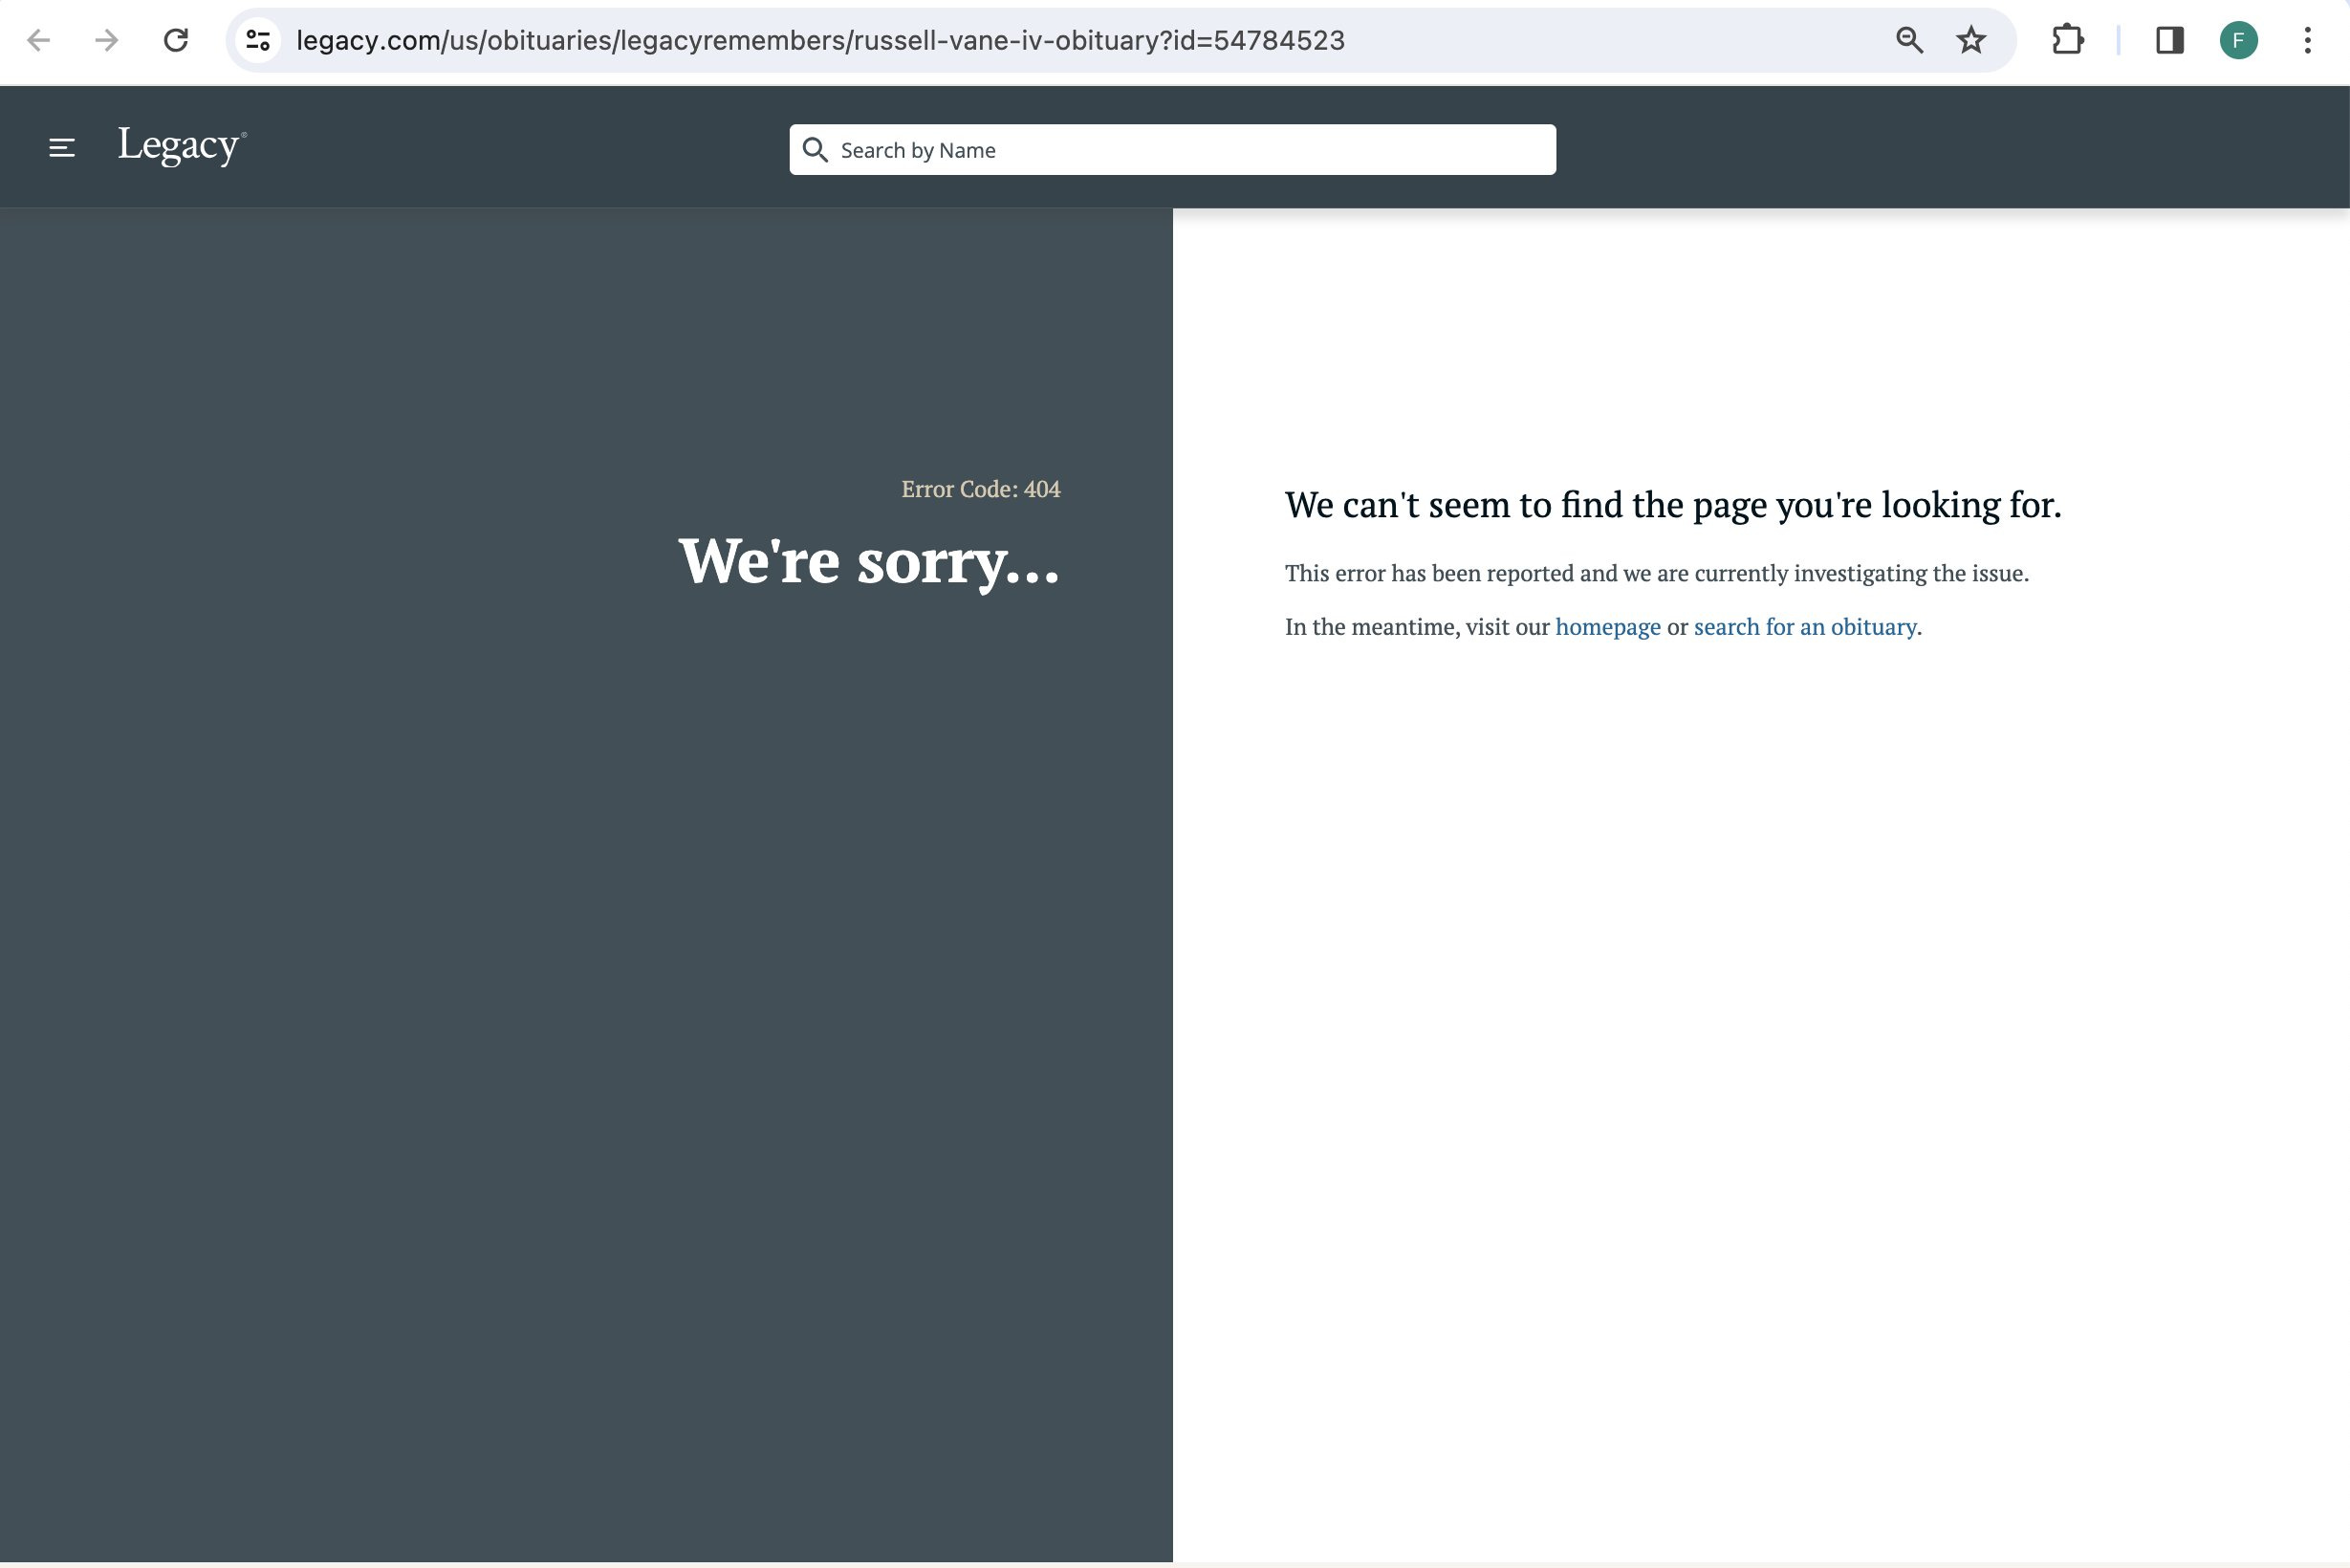Follow the search for an obituary link
Screen dimensions: 2350x1568
coord(1804,627)
